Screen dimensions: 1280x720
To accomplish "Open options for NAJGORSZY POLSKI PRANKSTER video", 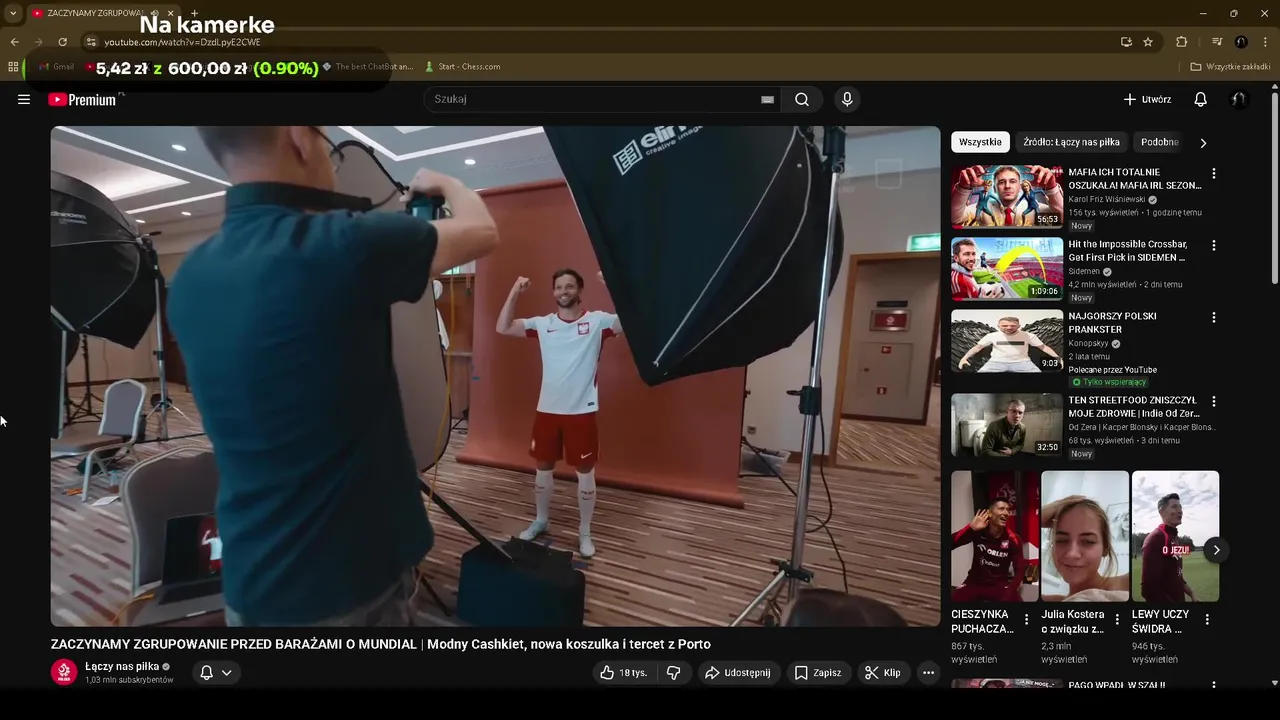I will coord(1214,317).
